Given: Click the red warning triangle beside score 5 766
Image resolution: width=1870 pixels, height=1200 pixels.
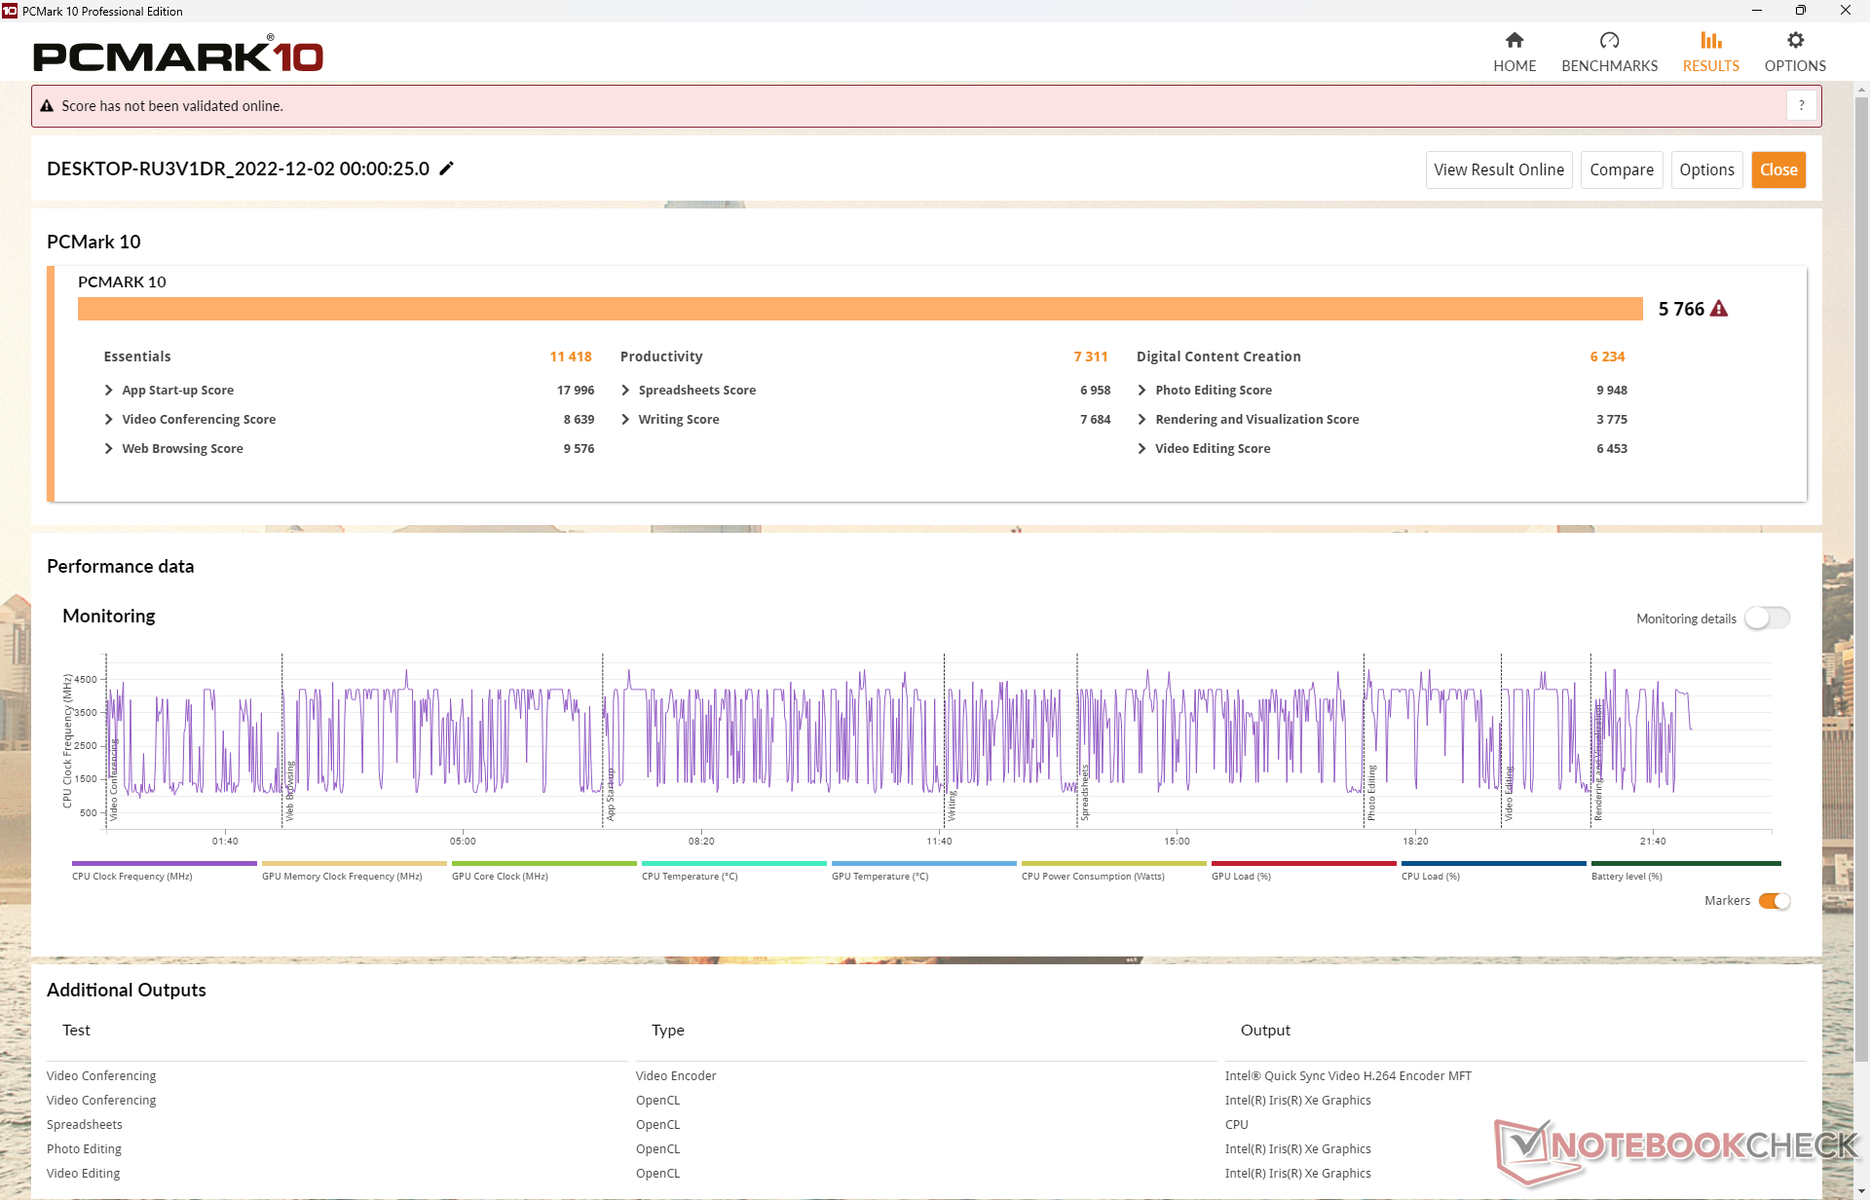Looking at the screenshot, I should [x=1719, y=309].
